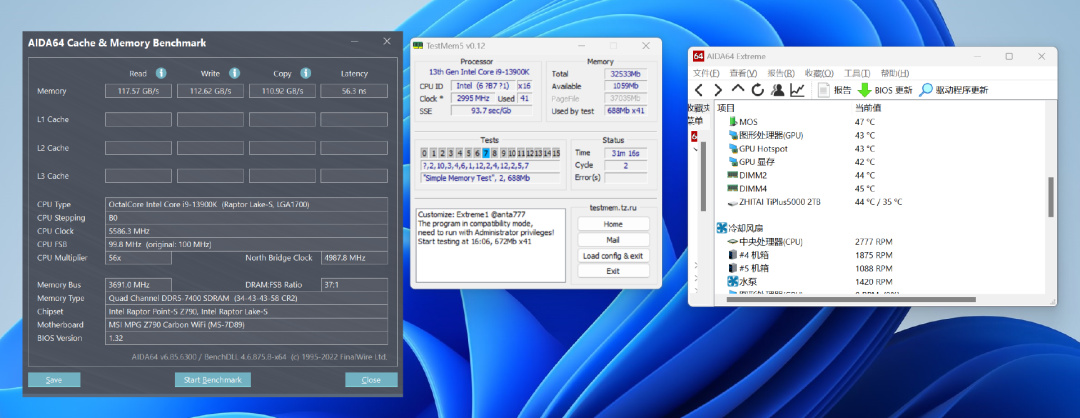Open the 工具(T) menu
This screenshot has height=418, width=1080.
856,73
